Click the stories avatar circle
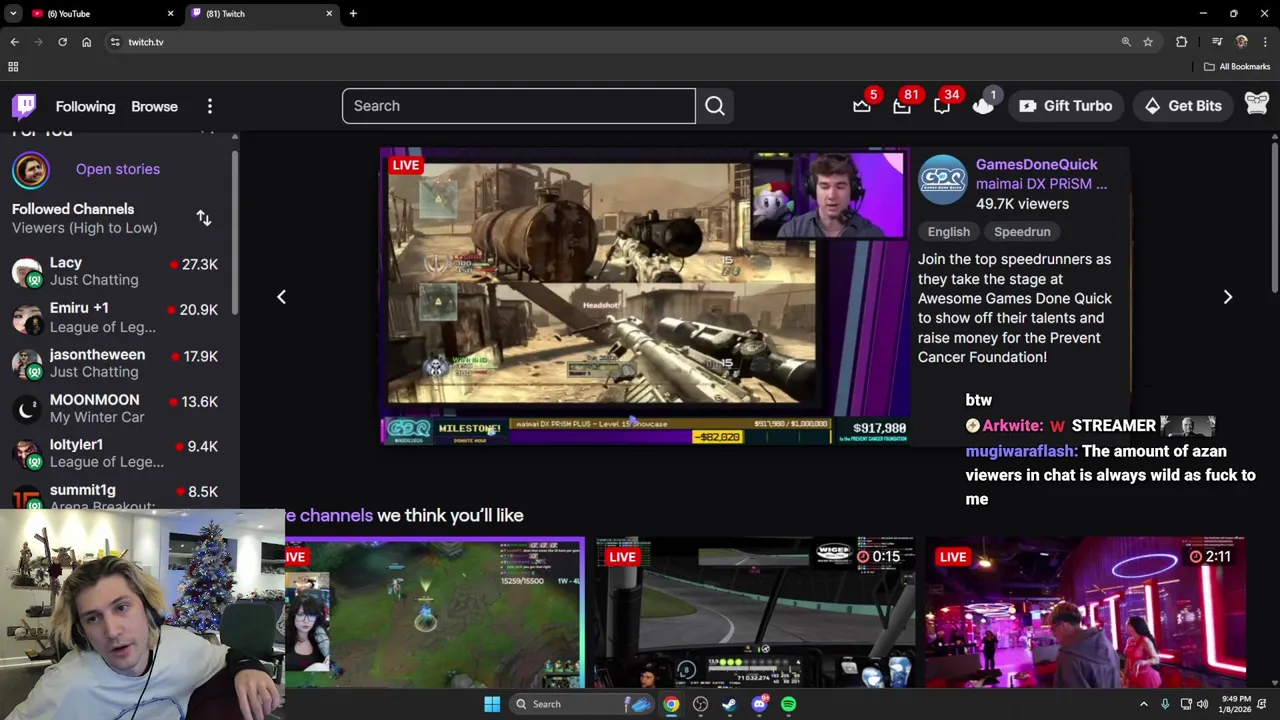This screenshot has height=720, width=1280. [x=30, y=170]
